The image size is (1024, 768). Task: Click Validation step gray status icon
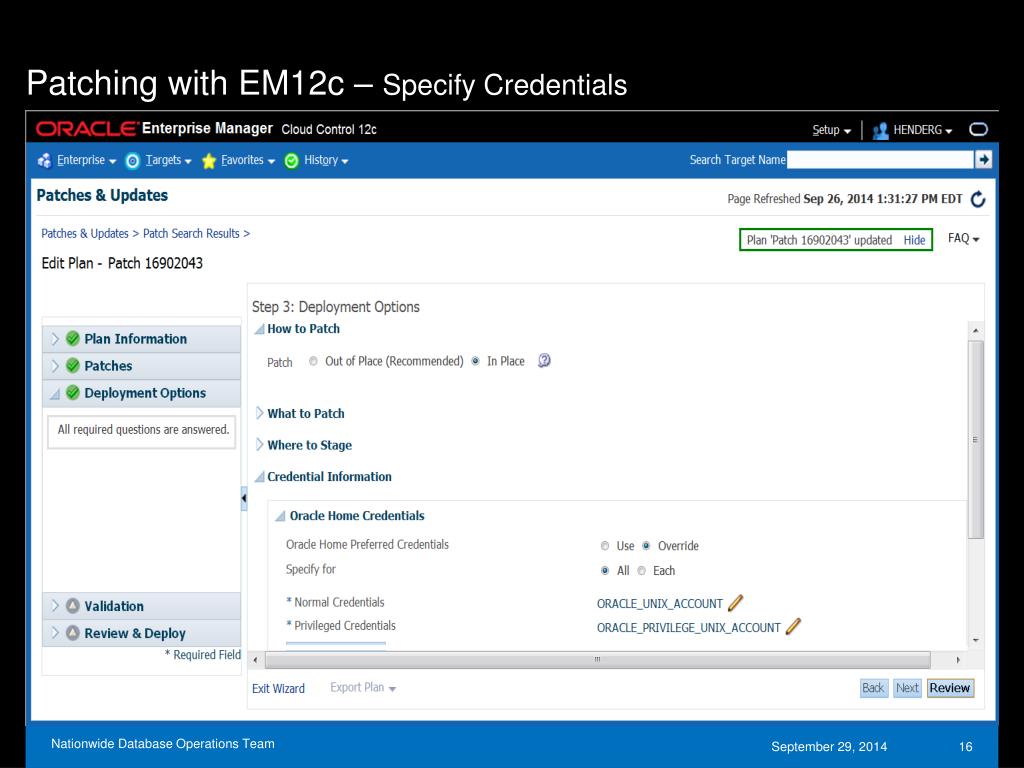click(x=73, y=606)
